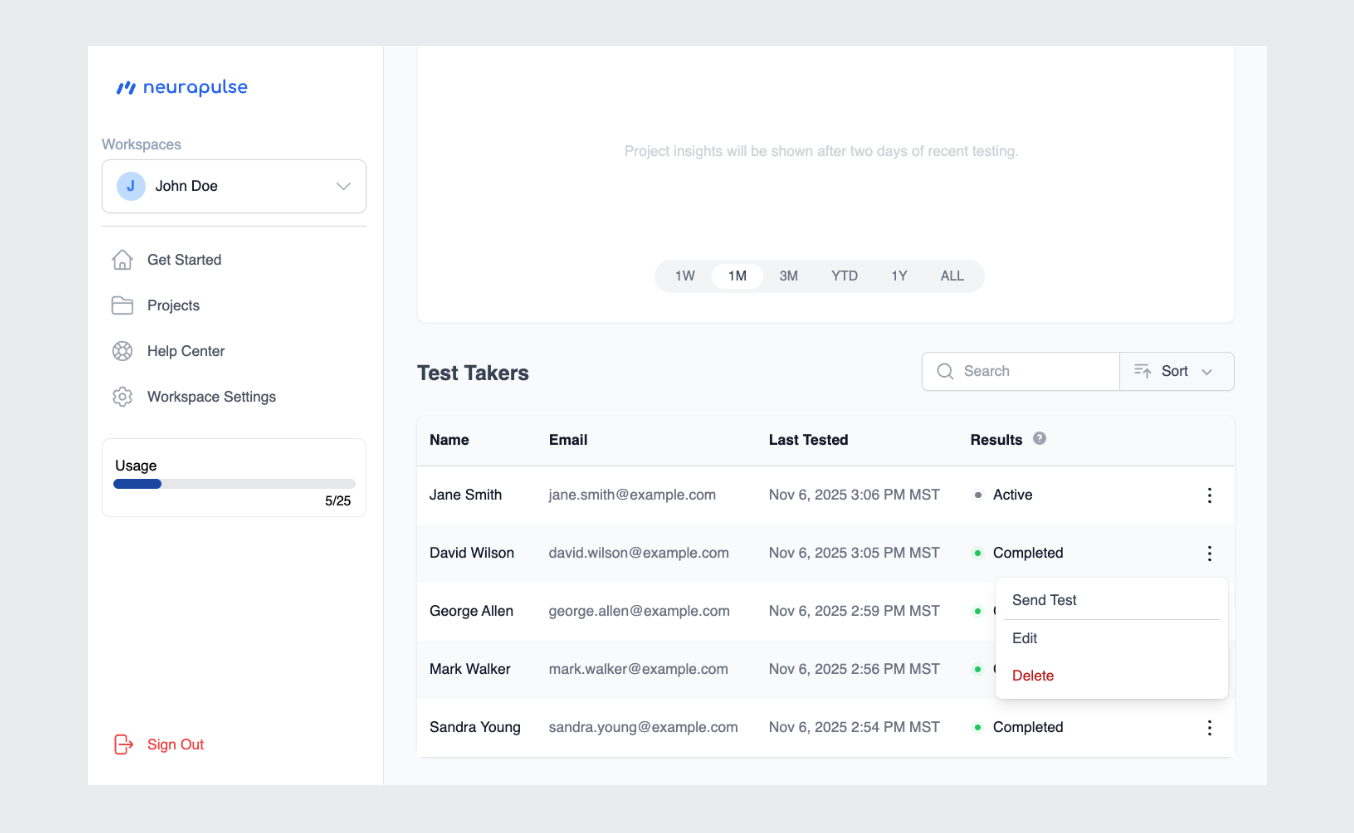Viewport: 1354px width, 833px height.
Task: Click the Nov 6, 2025 2:59 PM MST date
Action: [854, 611]
